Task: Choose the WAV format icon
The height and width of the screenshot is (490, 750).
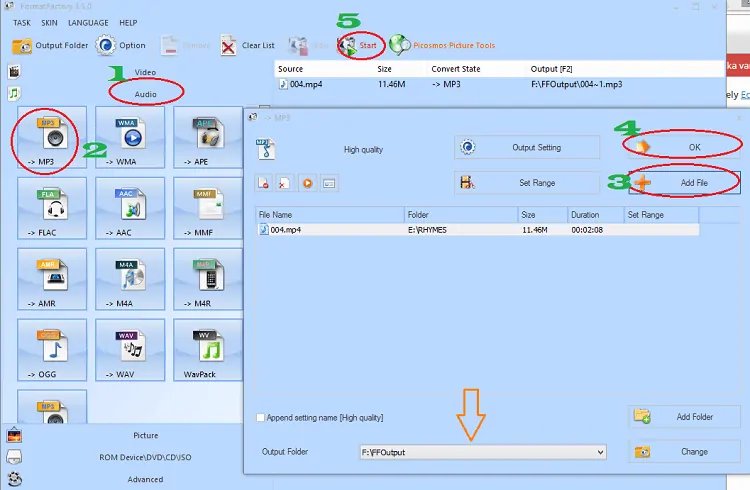Action: (x=127, y=348)
